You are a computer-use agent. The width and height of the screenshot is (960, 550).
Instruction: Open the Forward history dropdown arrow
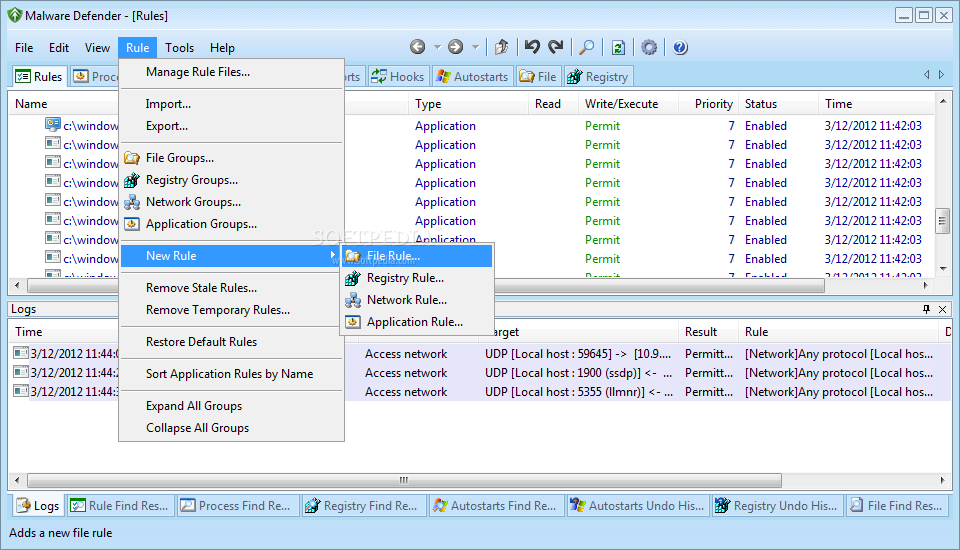(x=475, y=47)
